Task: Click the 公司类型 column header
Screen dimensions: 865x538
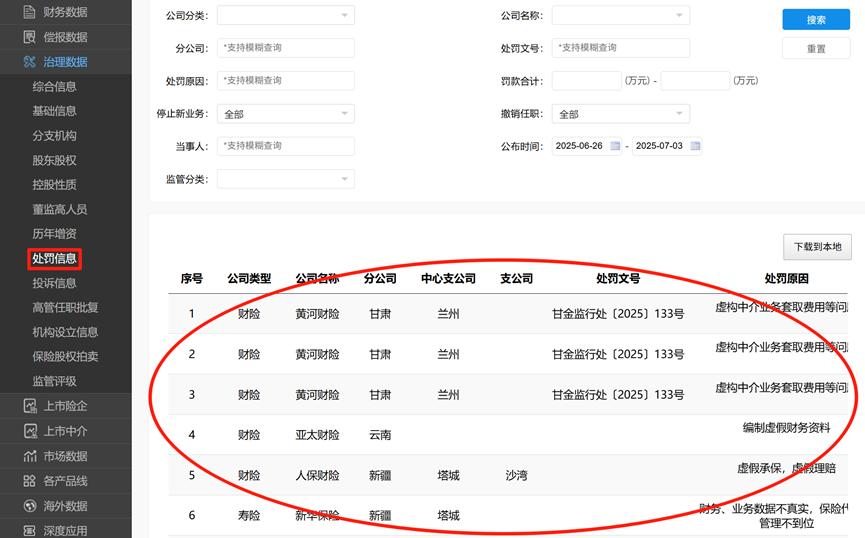Action: point(249,279)
